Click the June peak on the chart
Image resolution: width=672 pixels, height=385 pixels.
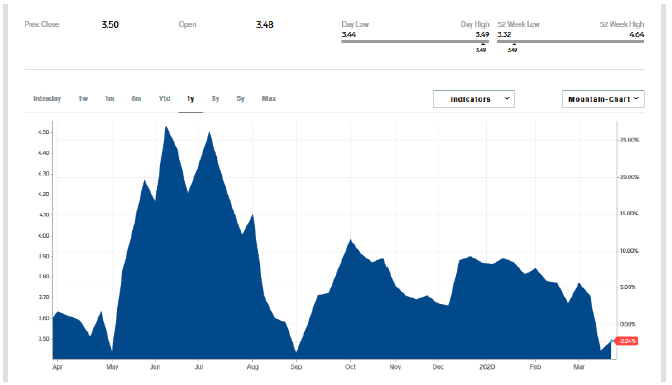tap(166, 127)
